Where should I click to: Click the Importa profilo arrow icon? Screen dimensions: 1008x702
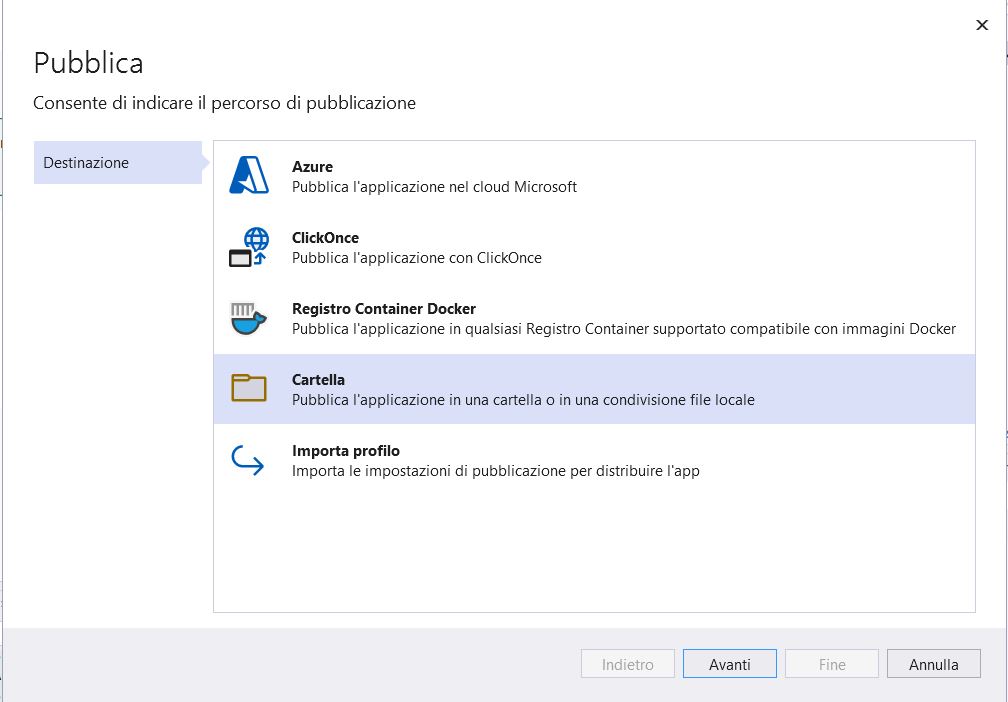click(x=248, y=460)
